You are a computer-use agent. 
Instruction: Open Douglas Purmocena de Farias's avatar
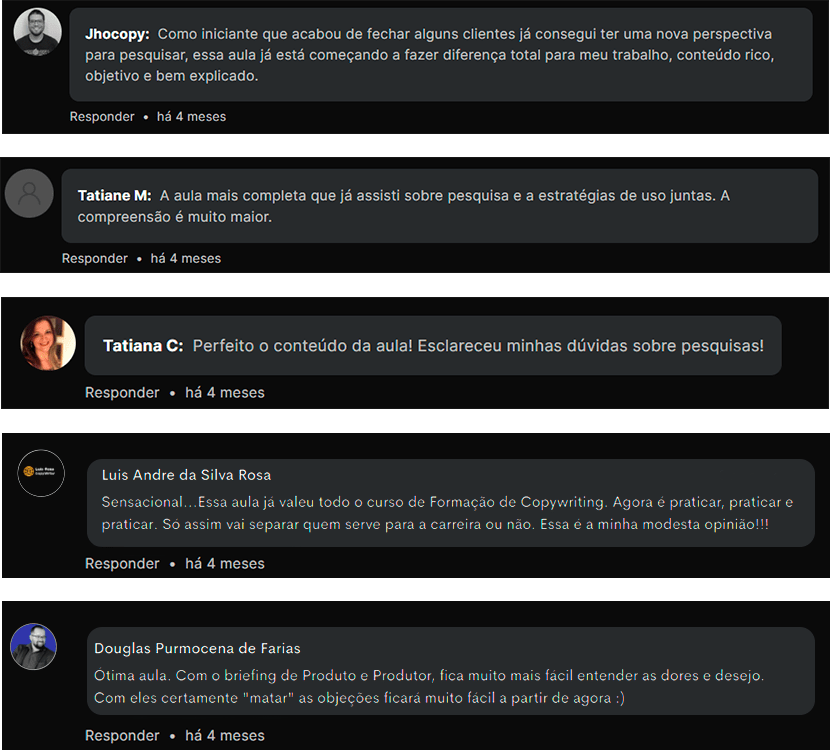coord(33,646)
